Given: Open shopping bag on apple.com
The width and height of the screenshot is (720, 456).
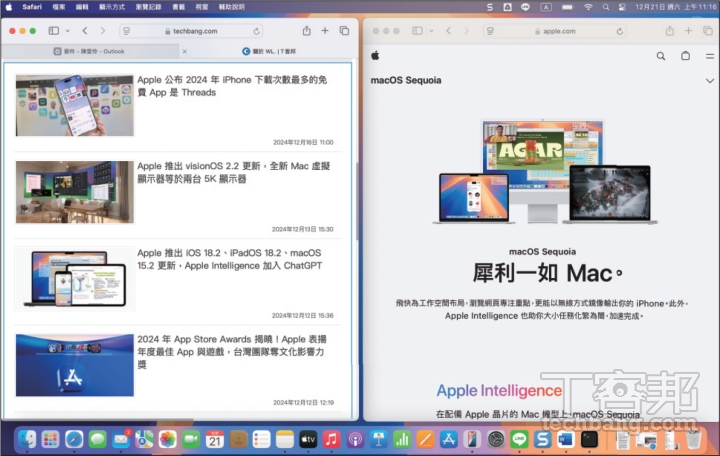Looking at the screenshot, I should [685, 56].
